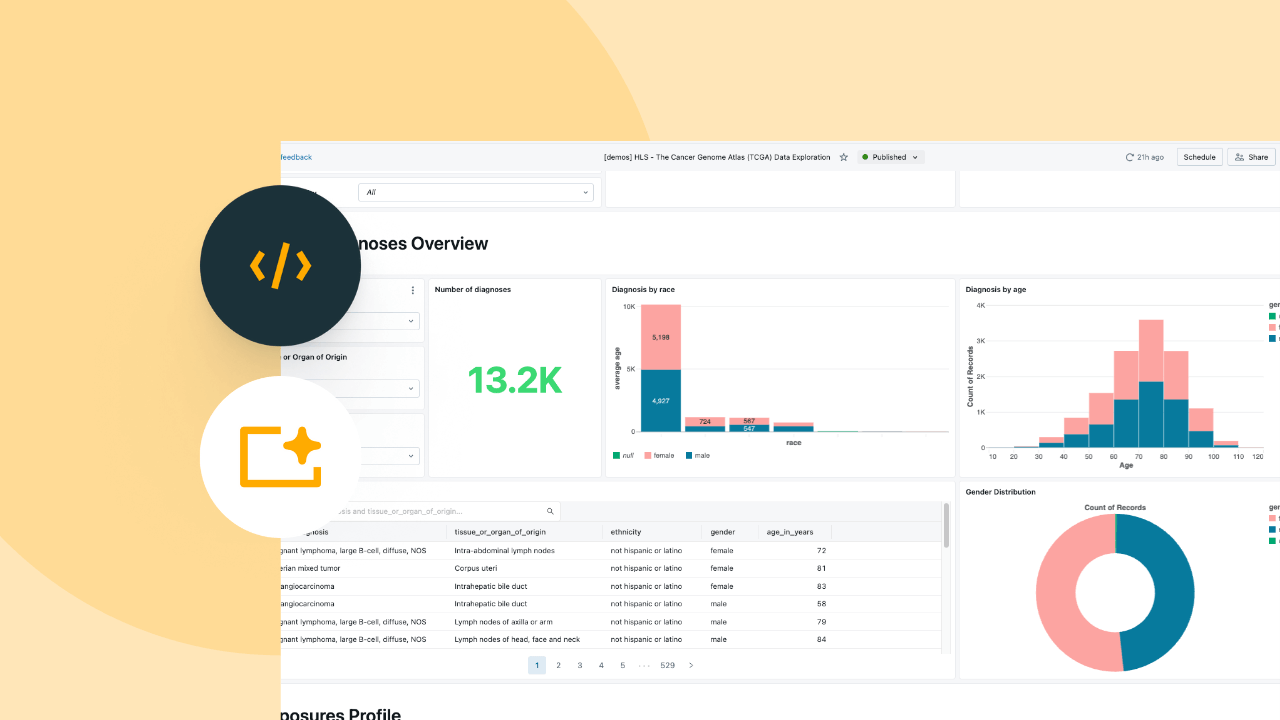Click the dark code brackets circle icon
1280x720 pixels.
pos(280,266)
